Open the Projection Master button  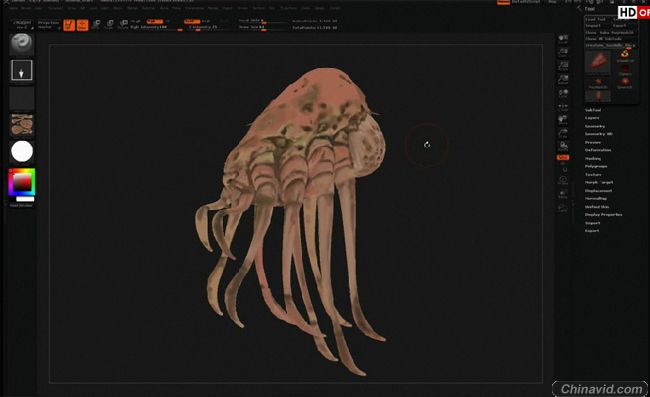point(48,25)
